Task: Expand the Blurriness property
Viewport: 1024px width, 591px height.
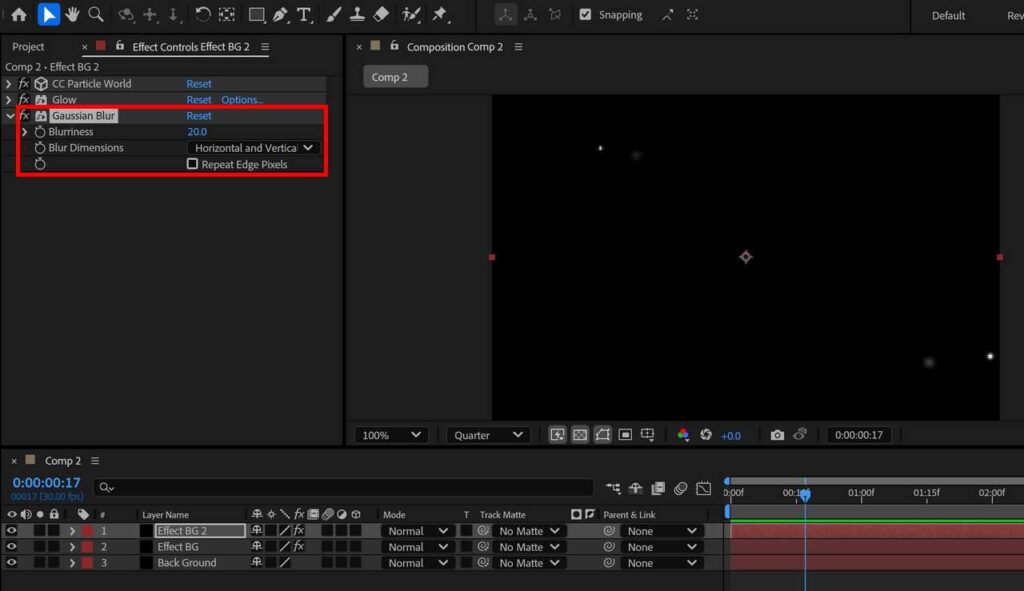Action: click(x=24, y=132)
